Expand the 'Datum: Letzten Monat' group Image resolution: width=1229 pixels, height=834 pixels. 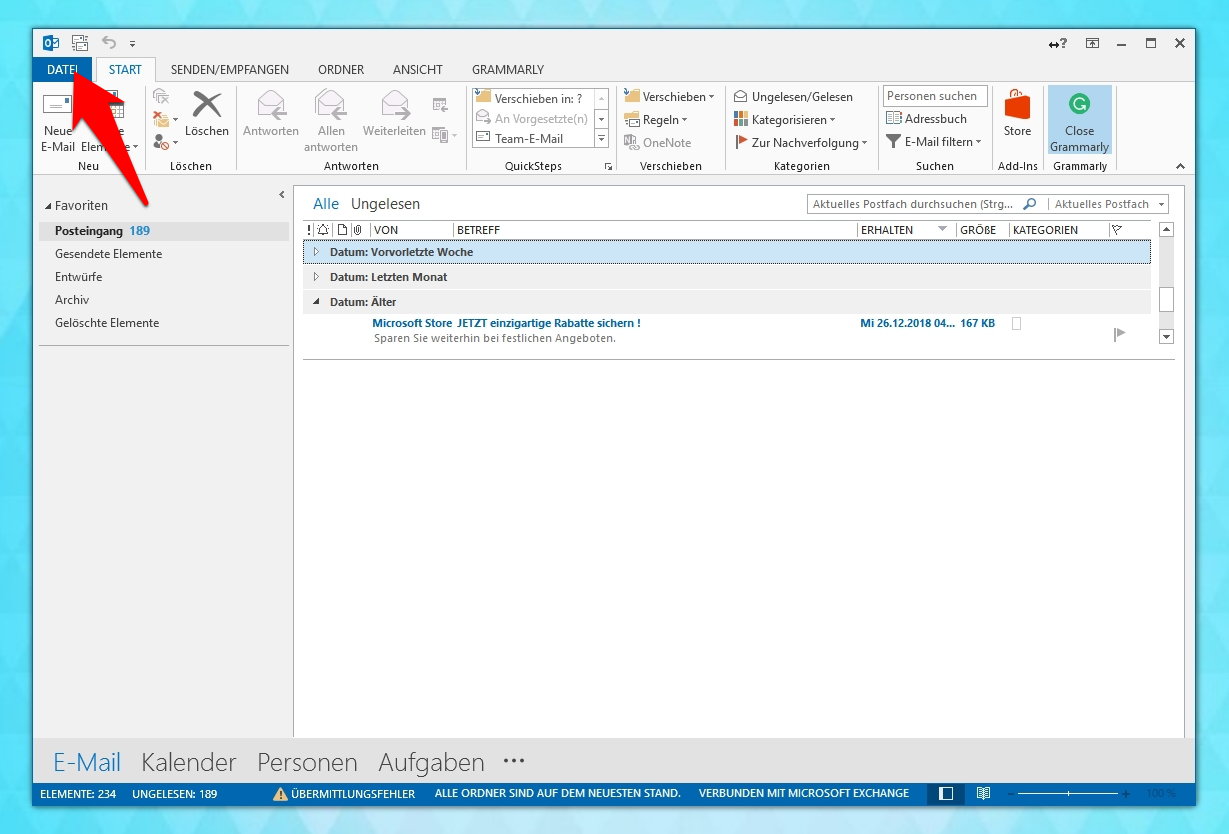pyautogui.click(x=316, y=277)
